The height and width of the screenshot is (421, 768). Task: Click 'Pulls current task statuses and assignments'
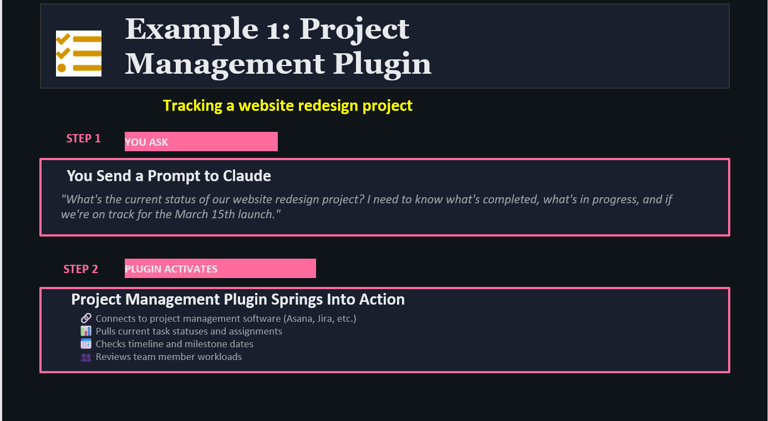pos(188,331)
